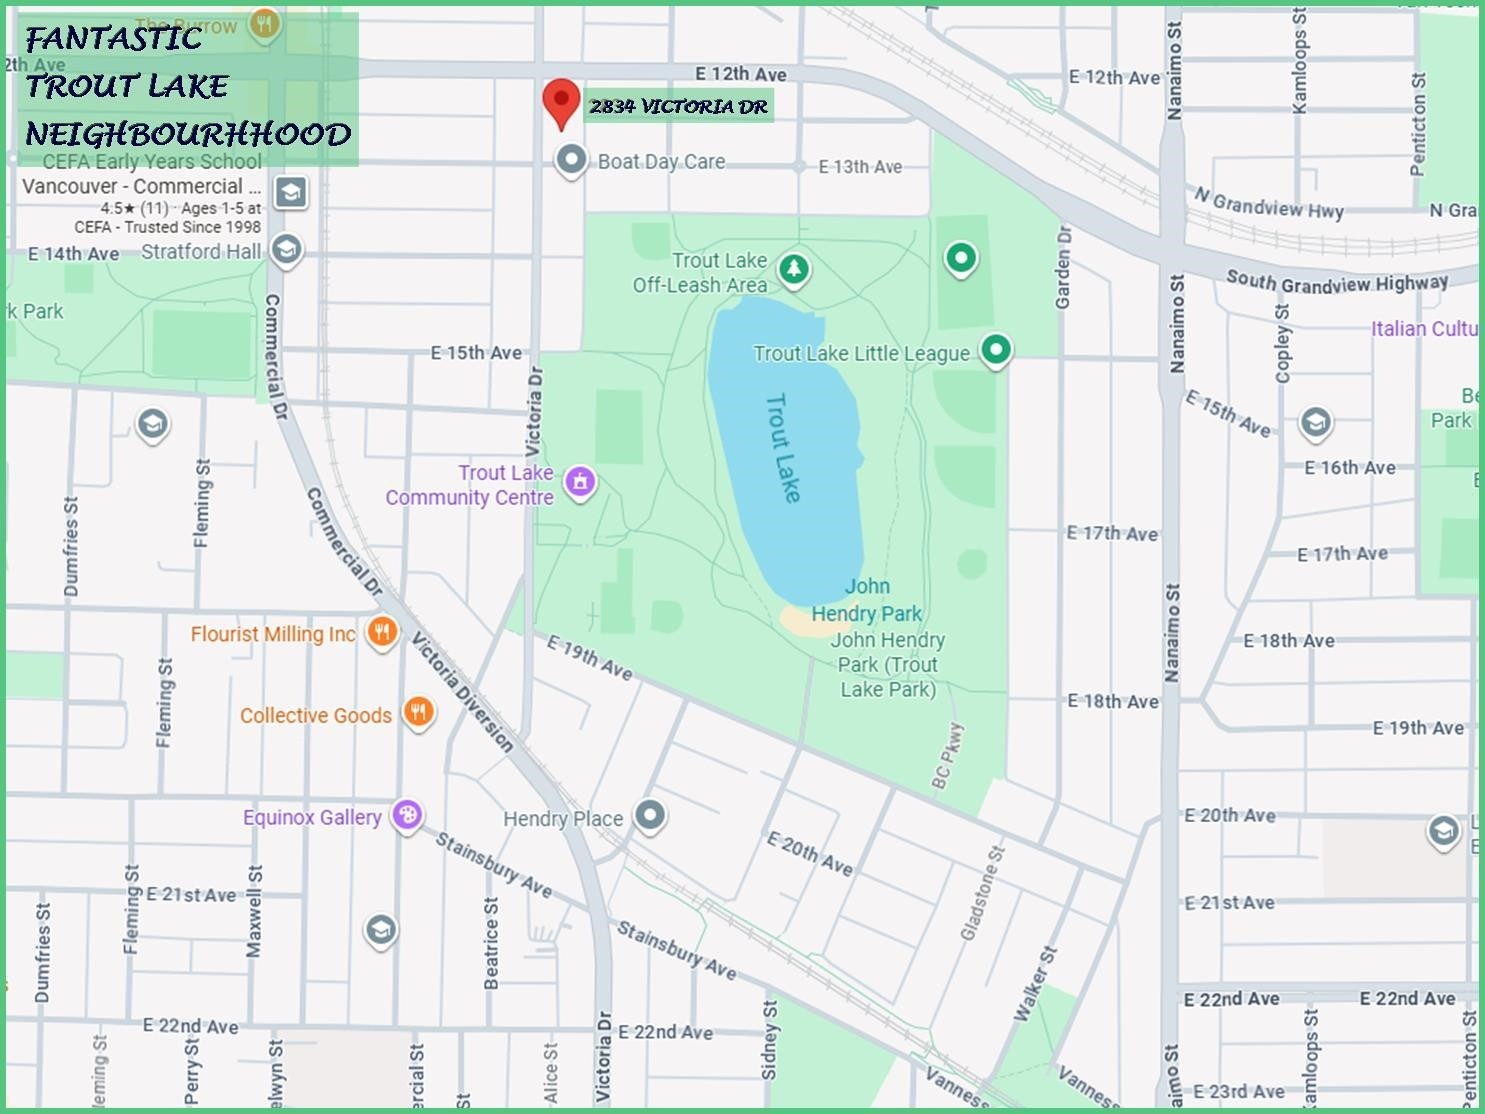Select the BC Pkwy label

coord(948,755)
